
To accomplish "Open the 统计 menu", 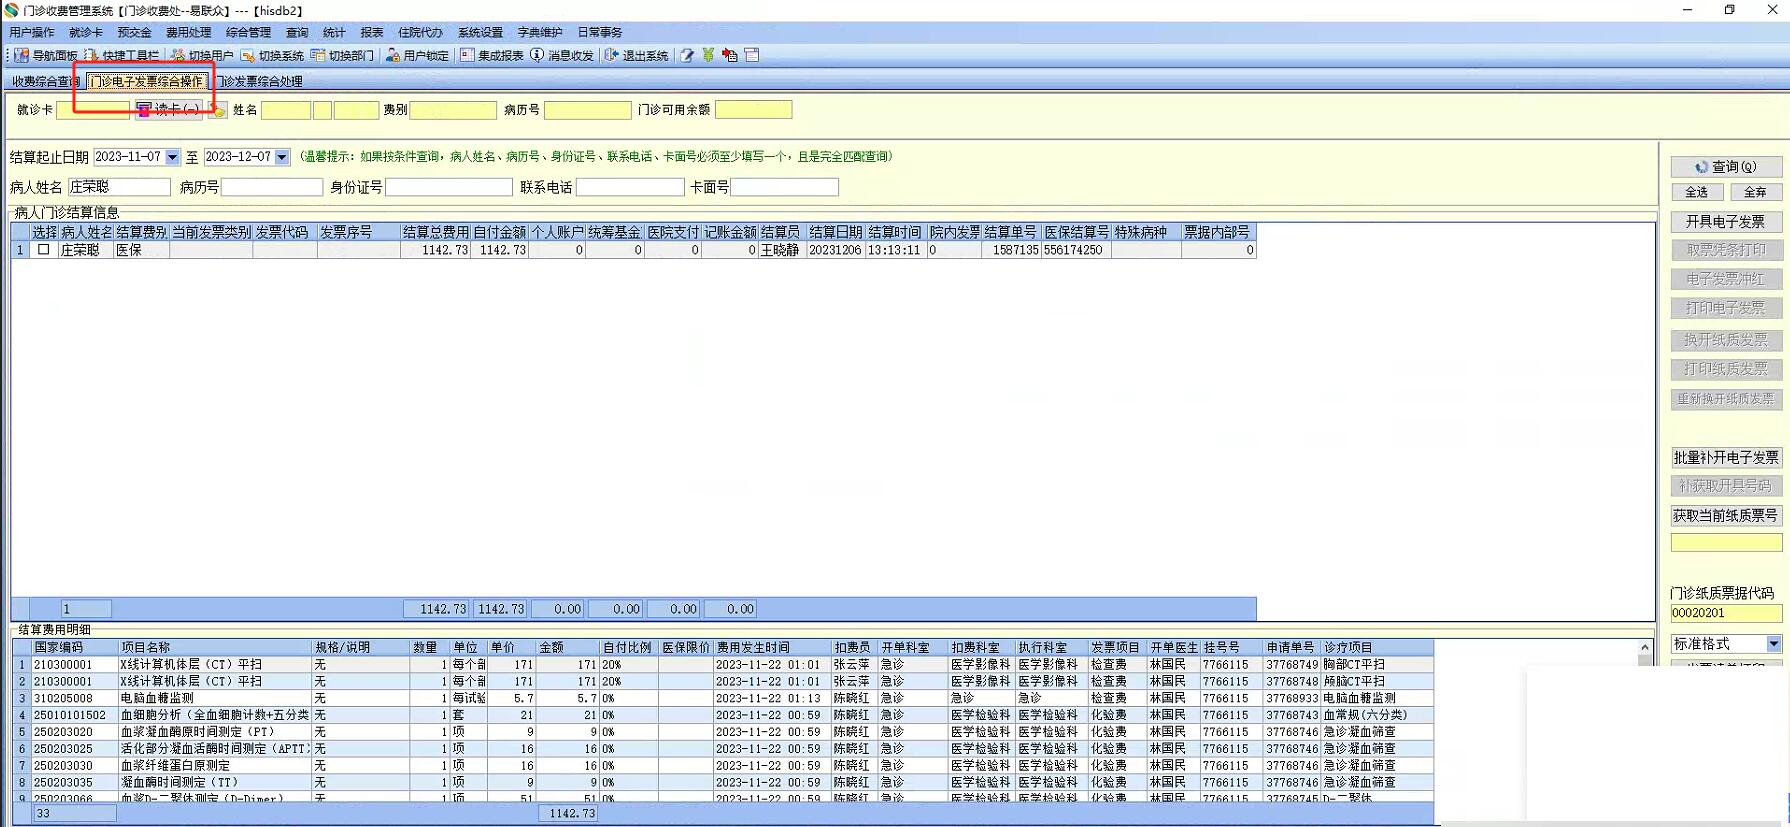I will point(334,32).
